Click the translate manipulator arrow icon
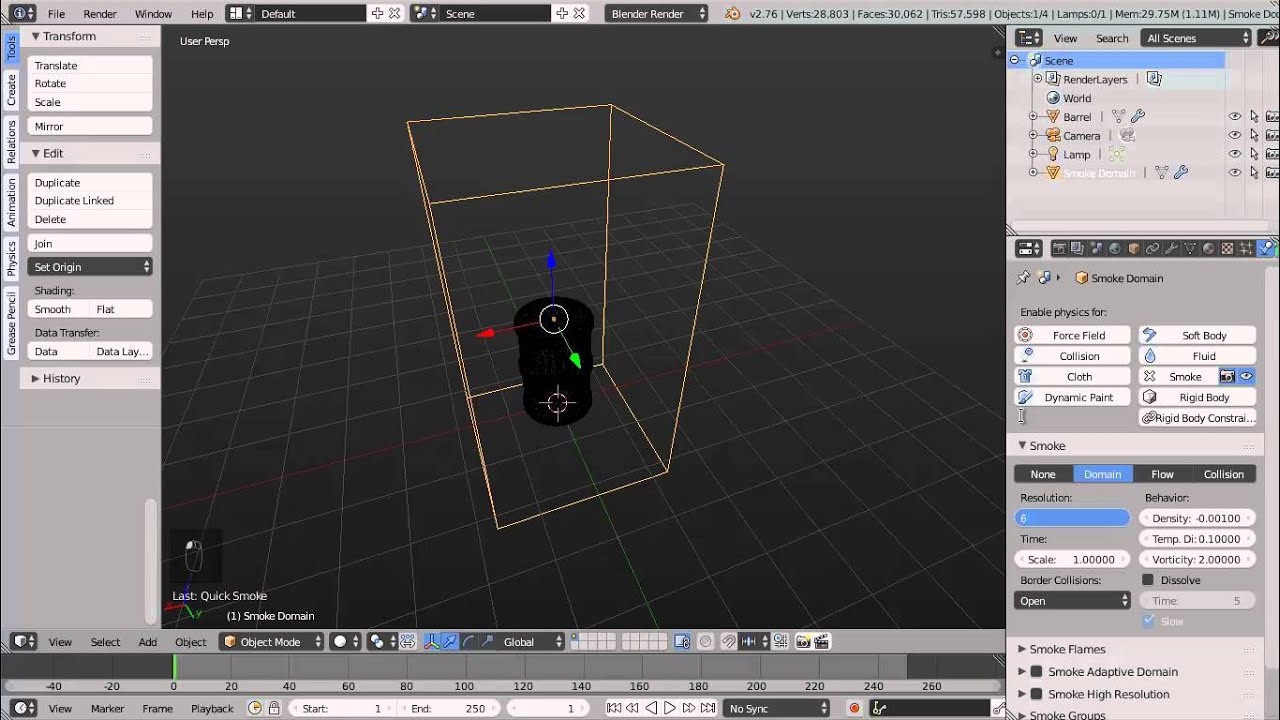1280x720 pixels. [450, 642]
